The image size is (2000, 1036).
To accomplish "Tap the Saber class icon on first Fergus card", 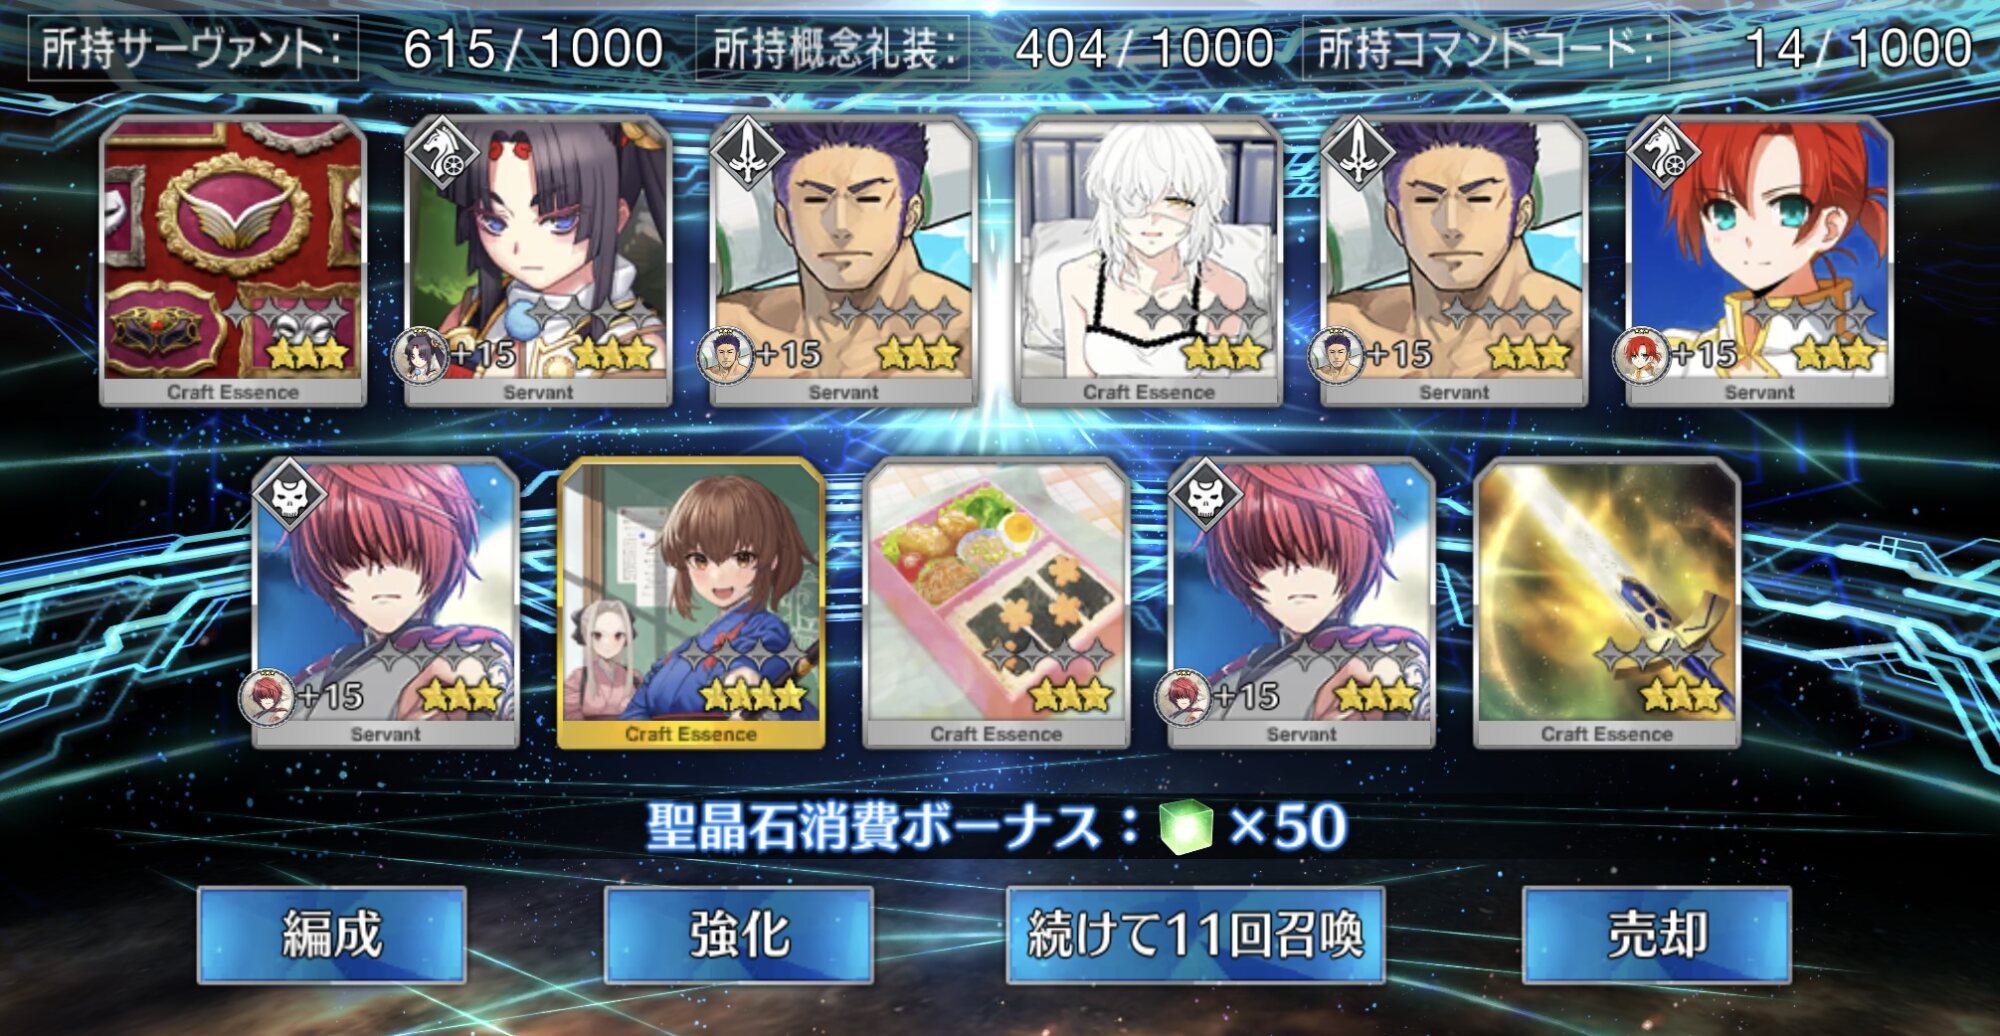I will point(747,154).
